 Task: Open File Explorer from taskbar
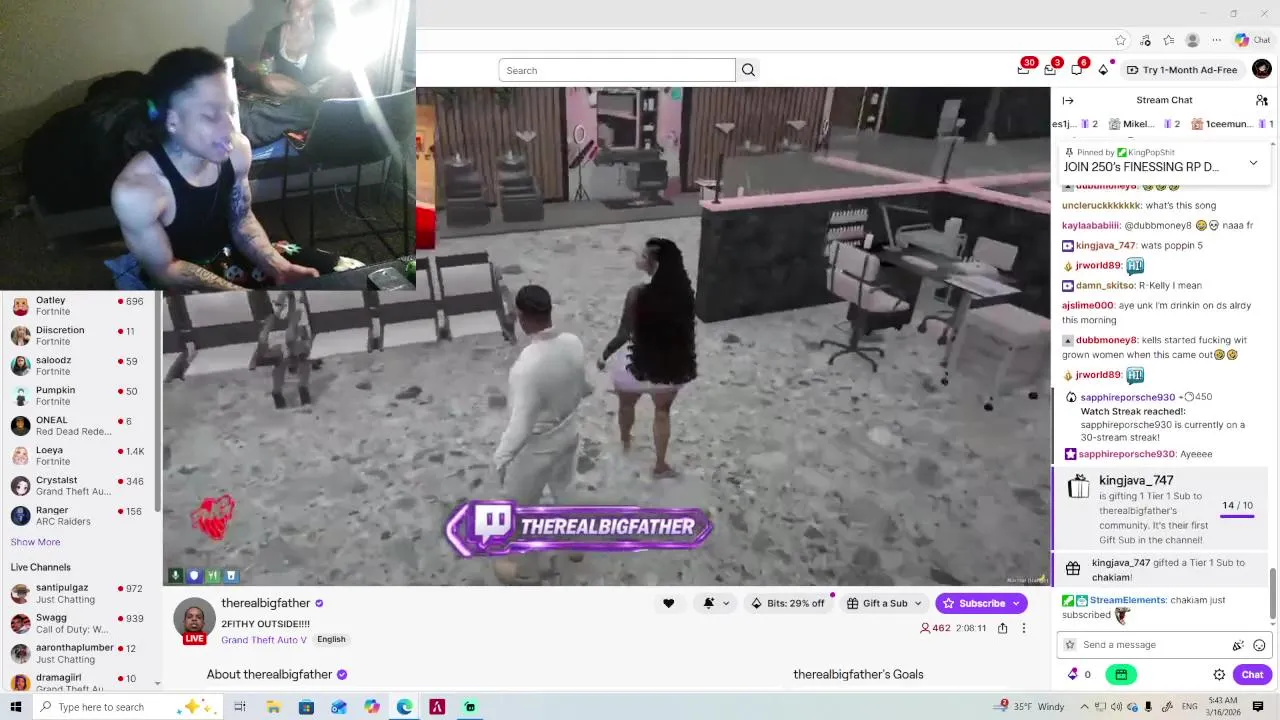(273, 707)
